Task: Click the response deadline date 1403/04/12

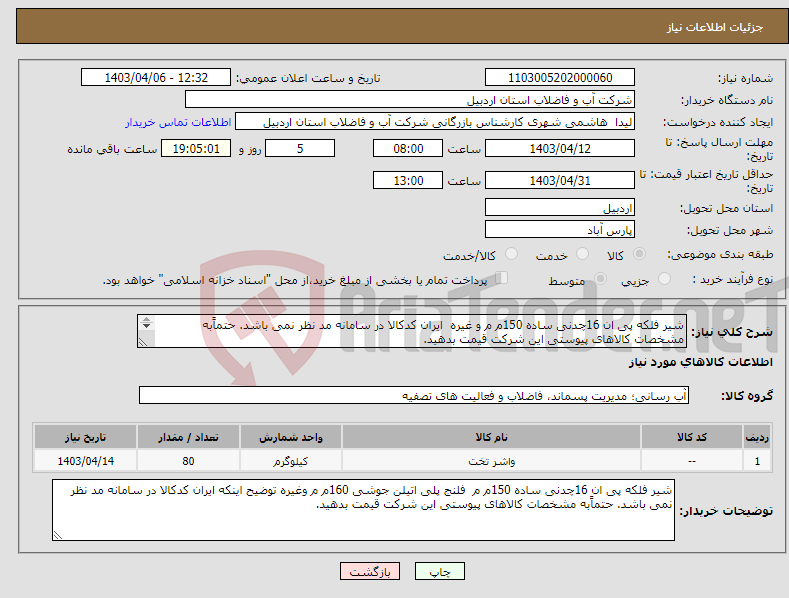Action: (x=560, y=148)
